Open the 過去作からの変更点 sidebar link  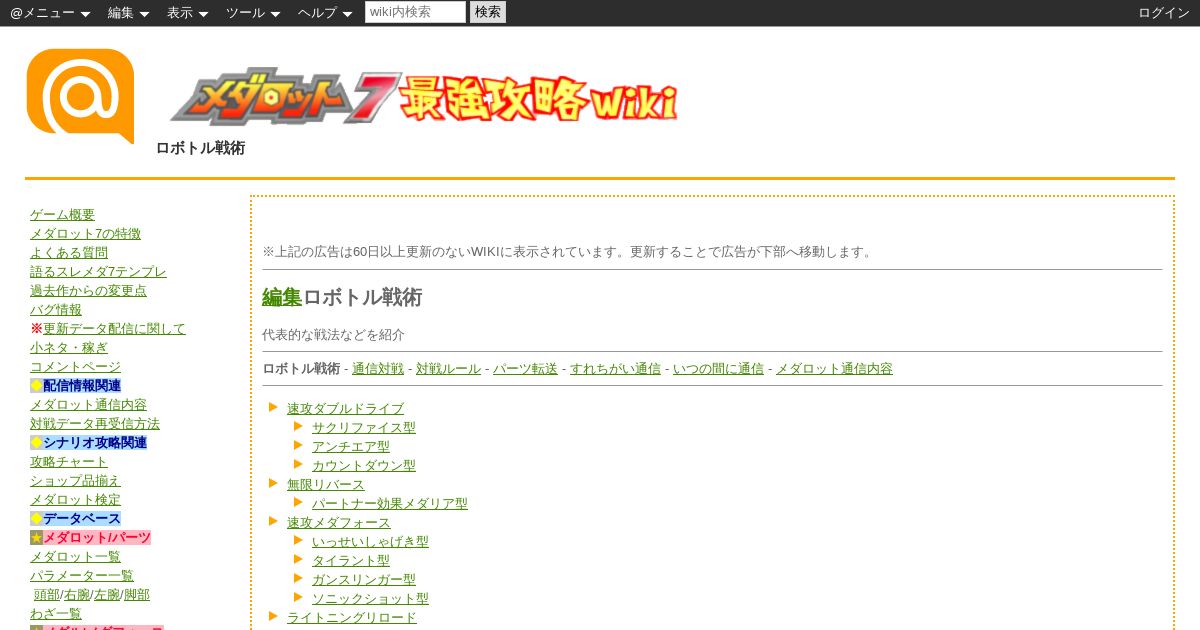tap(88, 291)
